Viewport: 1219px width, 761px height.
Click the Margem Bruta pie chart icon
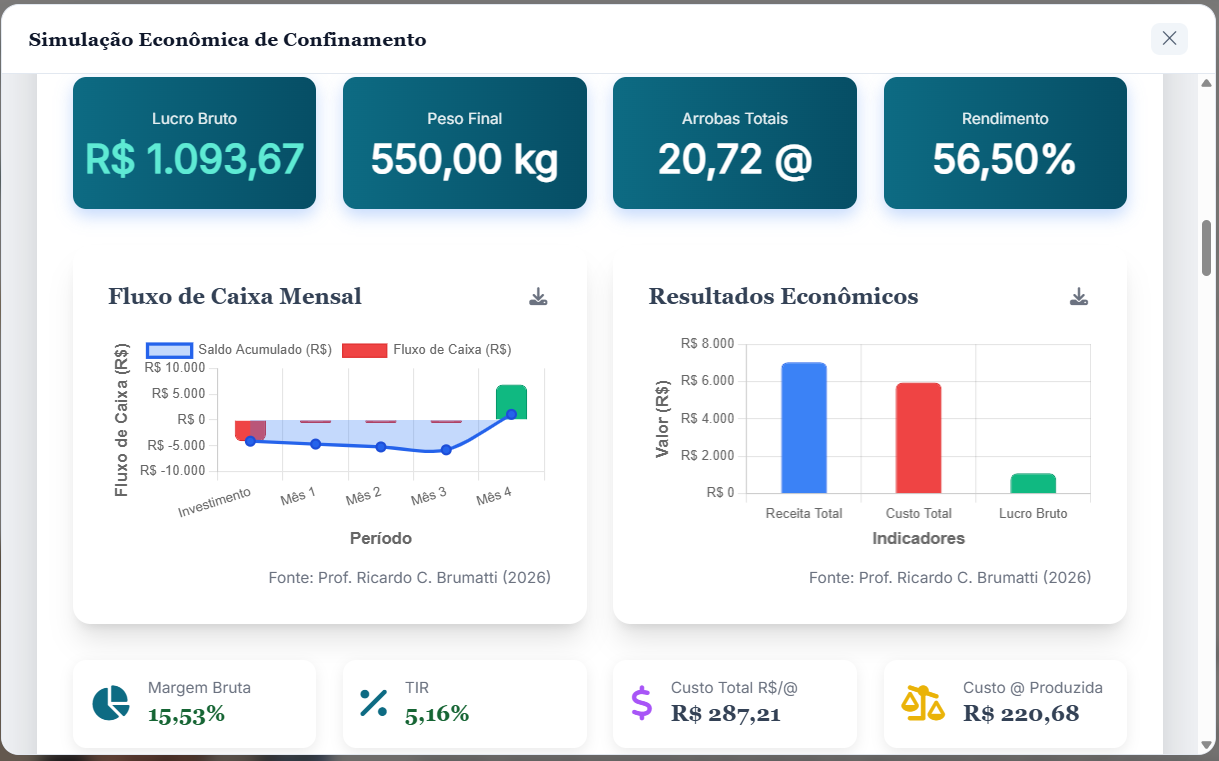point(110,703)
